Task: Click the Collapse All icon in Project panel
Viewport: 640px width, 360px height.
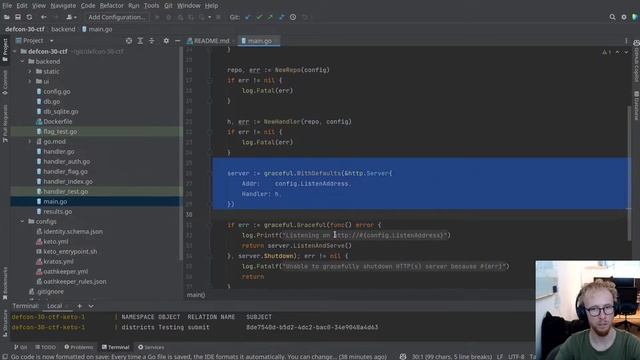Action: (151, 41)
